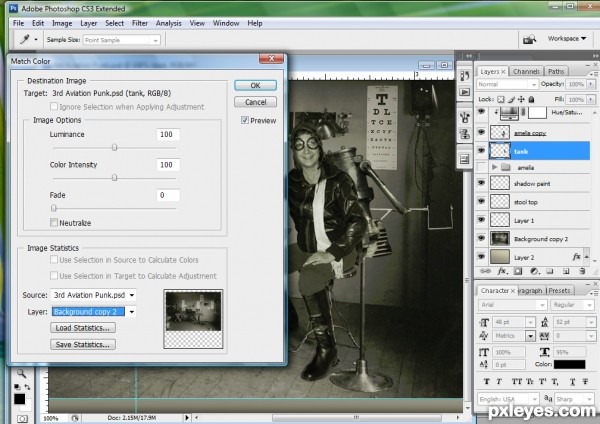Open the Sharp anti-aliasing dropdown

pyautogui.click(x=591, y=399)
